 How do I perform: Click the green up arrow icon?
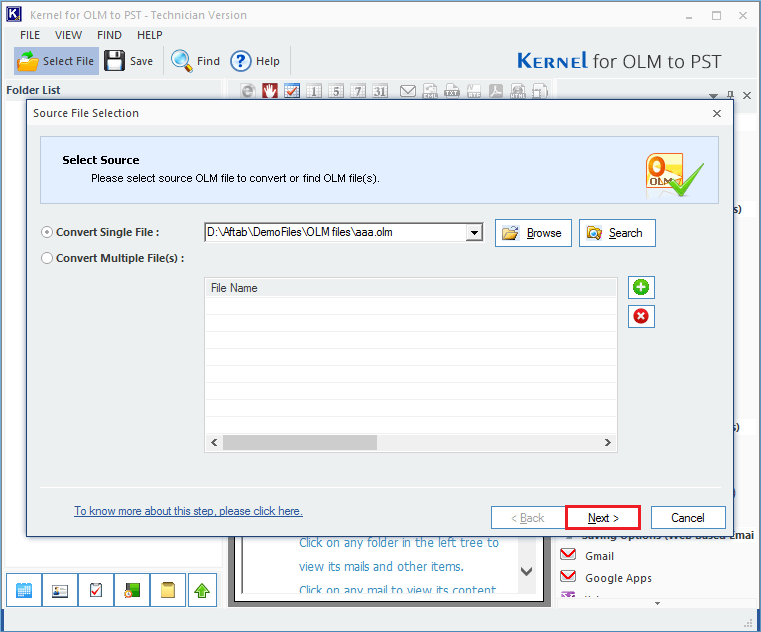(x=202, y=590)
